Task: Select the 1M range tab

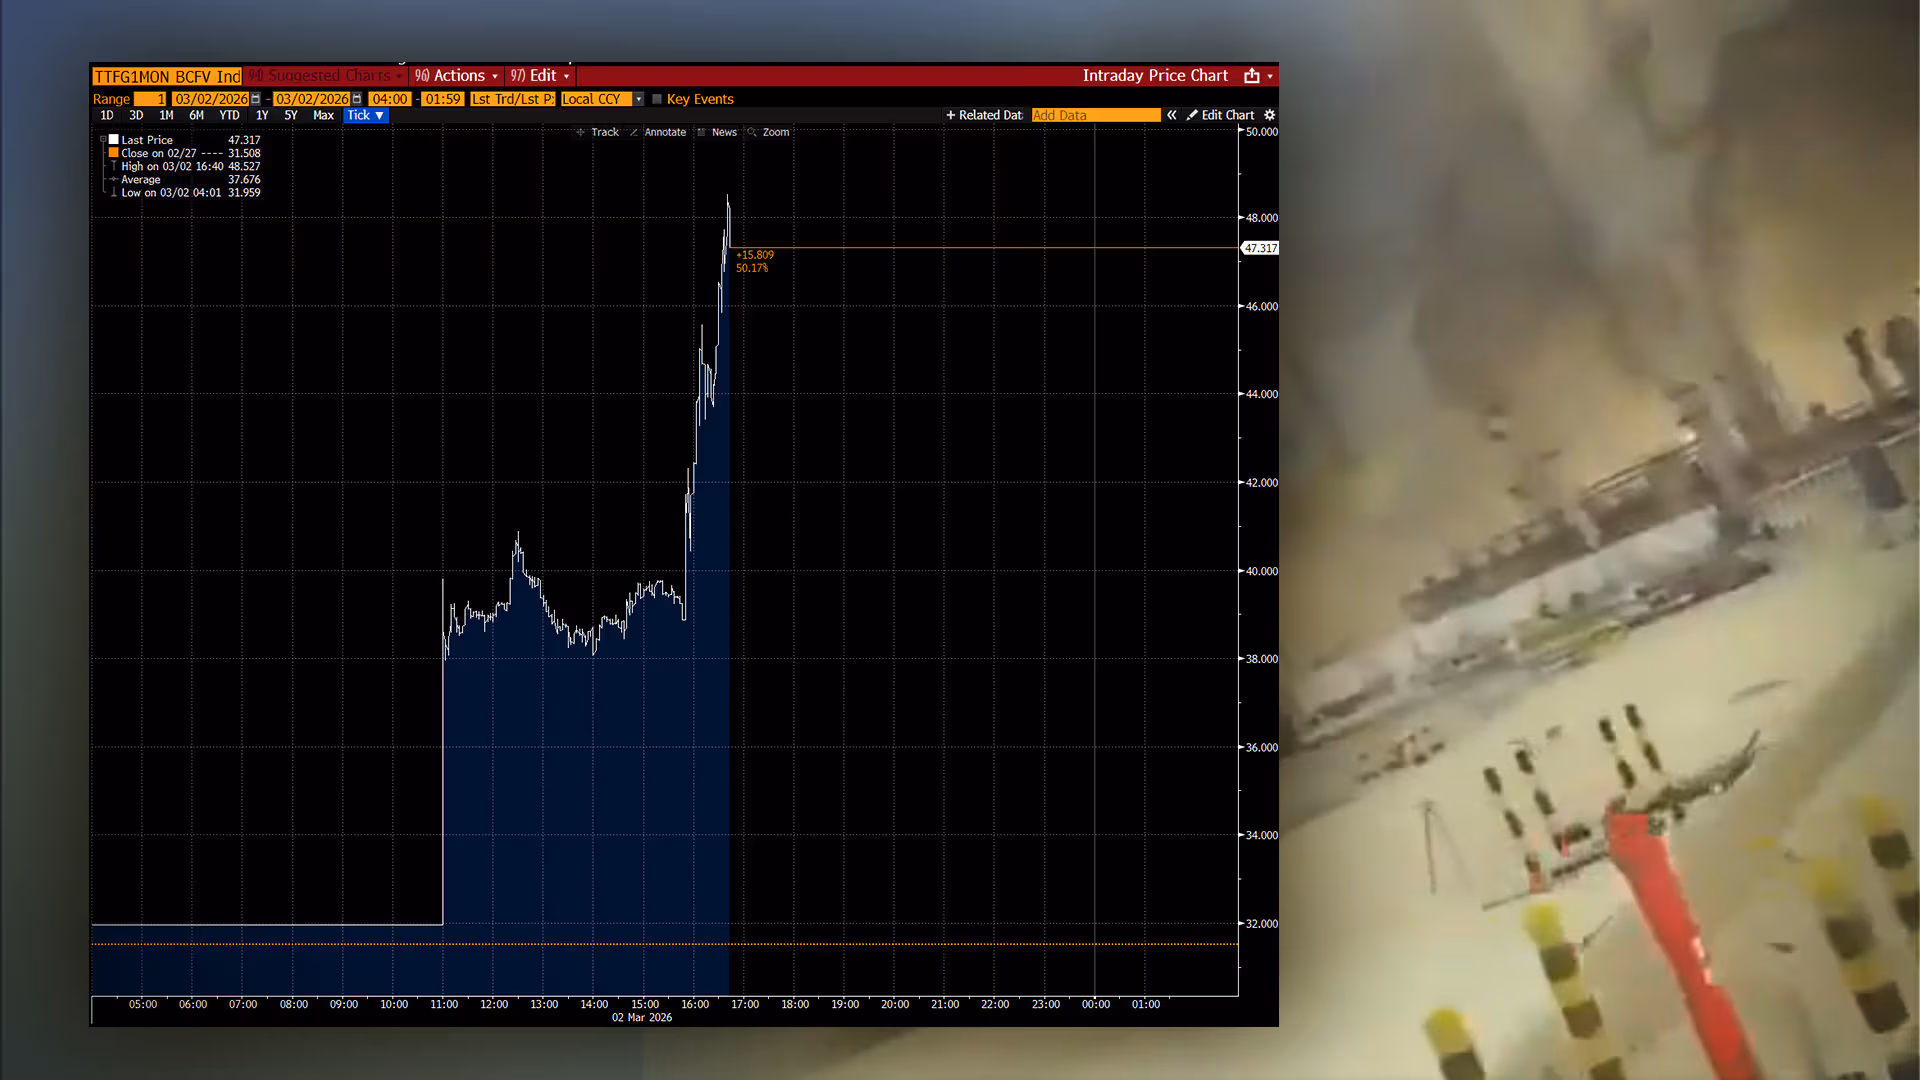Action: (x=166, y=115)
